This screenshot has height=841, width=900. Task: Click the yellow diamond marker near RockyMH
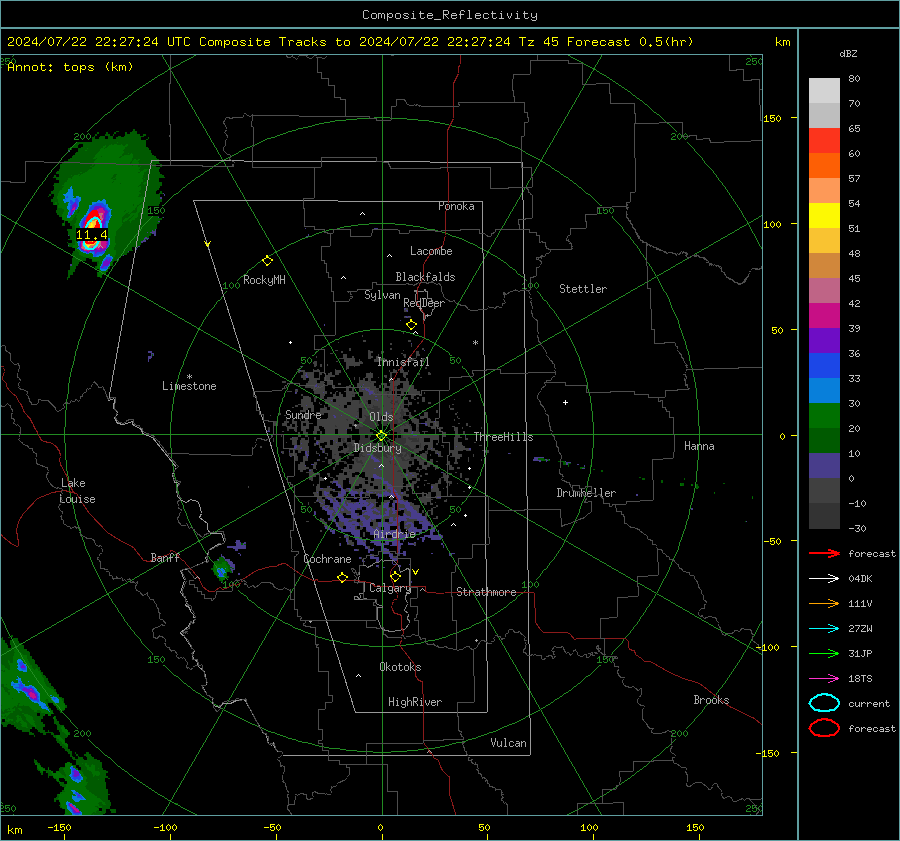tap(267, 261)
